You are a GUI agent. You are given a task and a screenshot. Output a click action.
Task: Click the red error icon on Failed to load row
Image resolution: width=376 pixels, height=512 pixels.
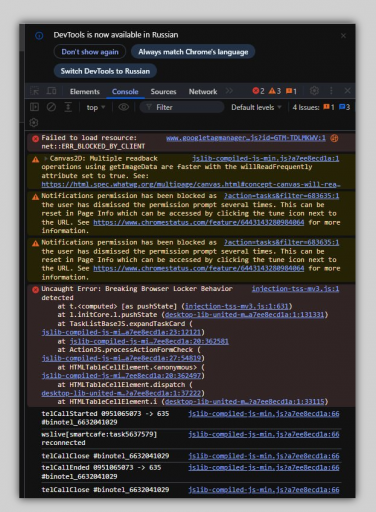(35, 138)
